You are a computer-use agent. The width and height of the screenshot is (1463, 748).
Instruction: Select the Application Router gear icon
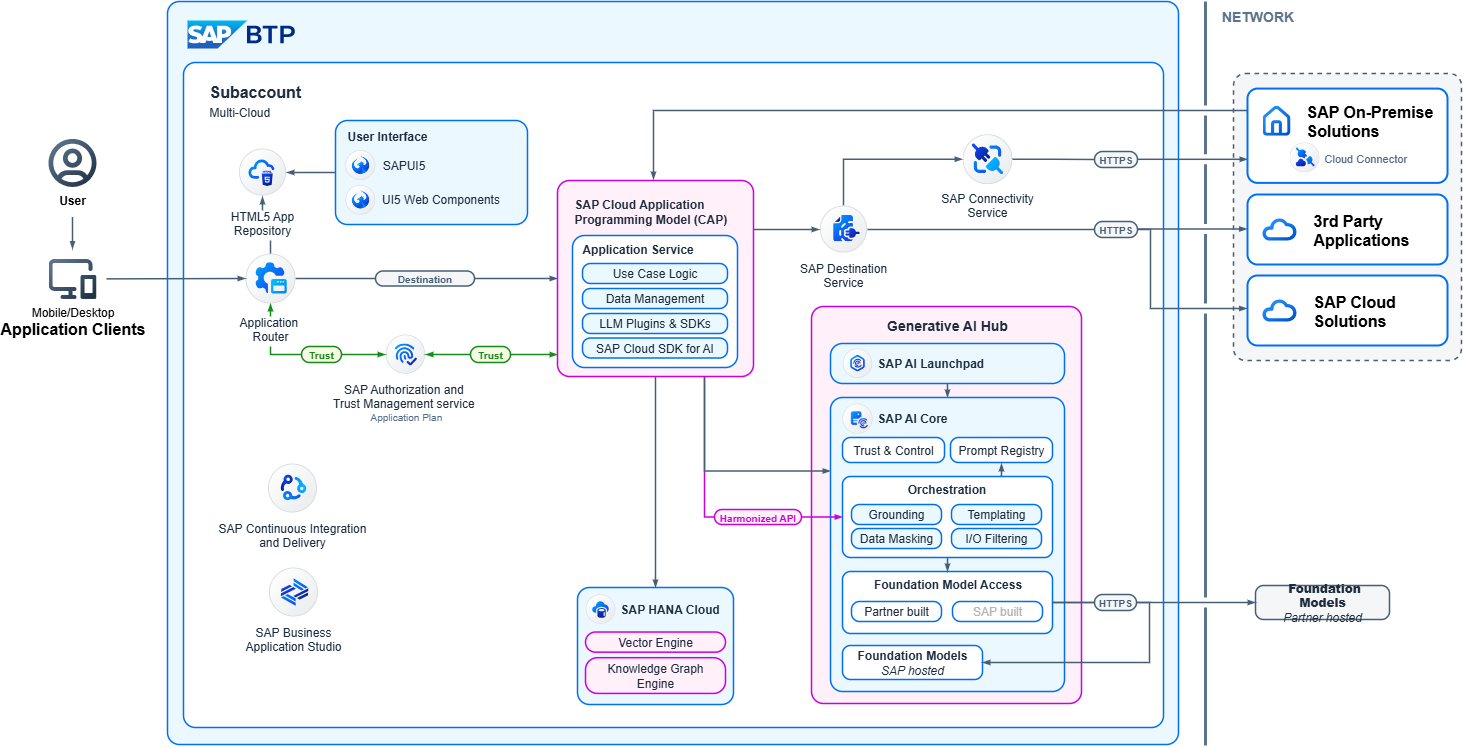tap(270, 279)
